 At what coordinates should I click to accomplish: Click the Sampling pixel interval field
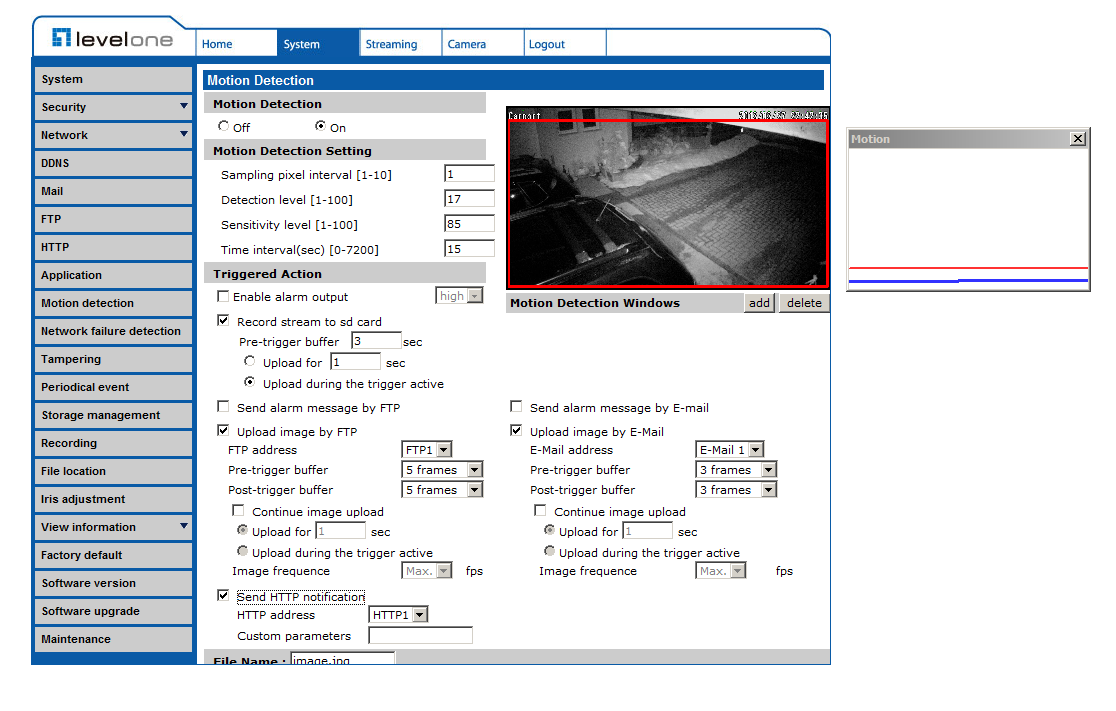469,174
